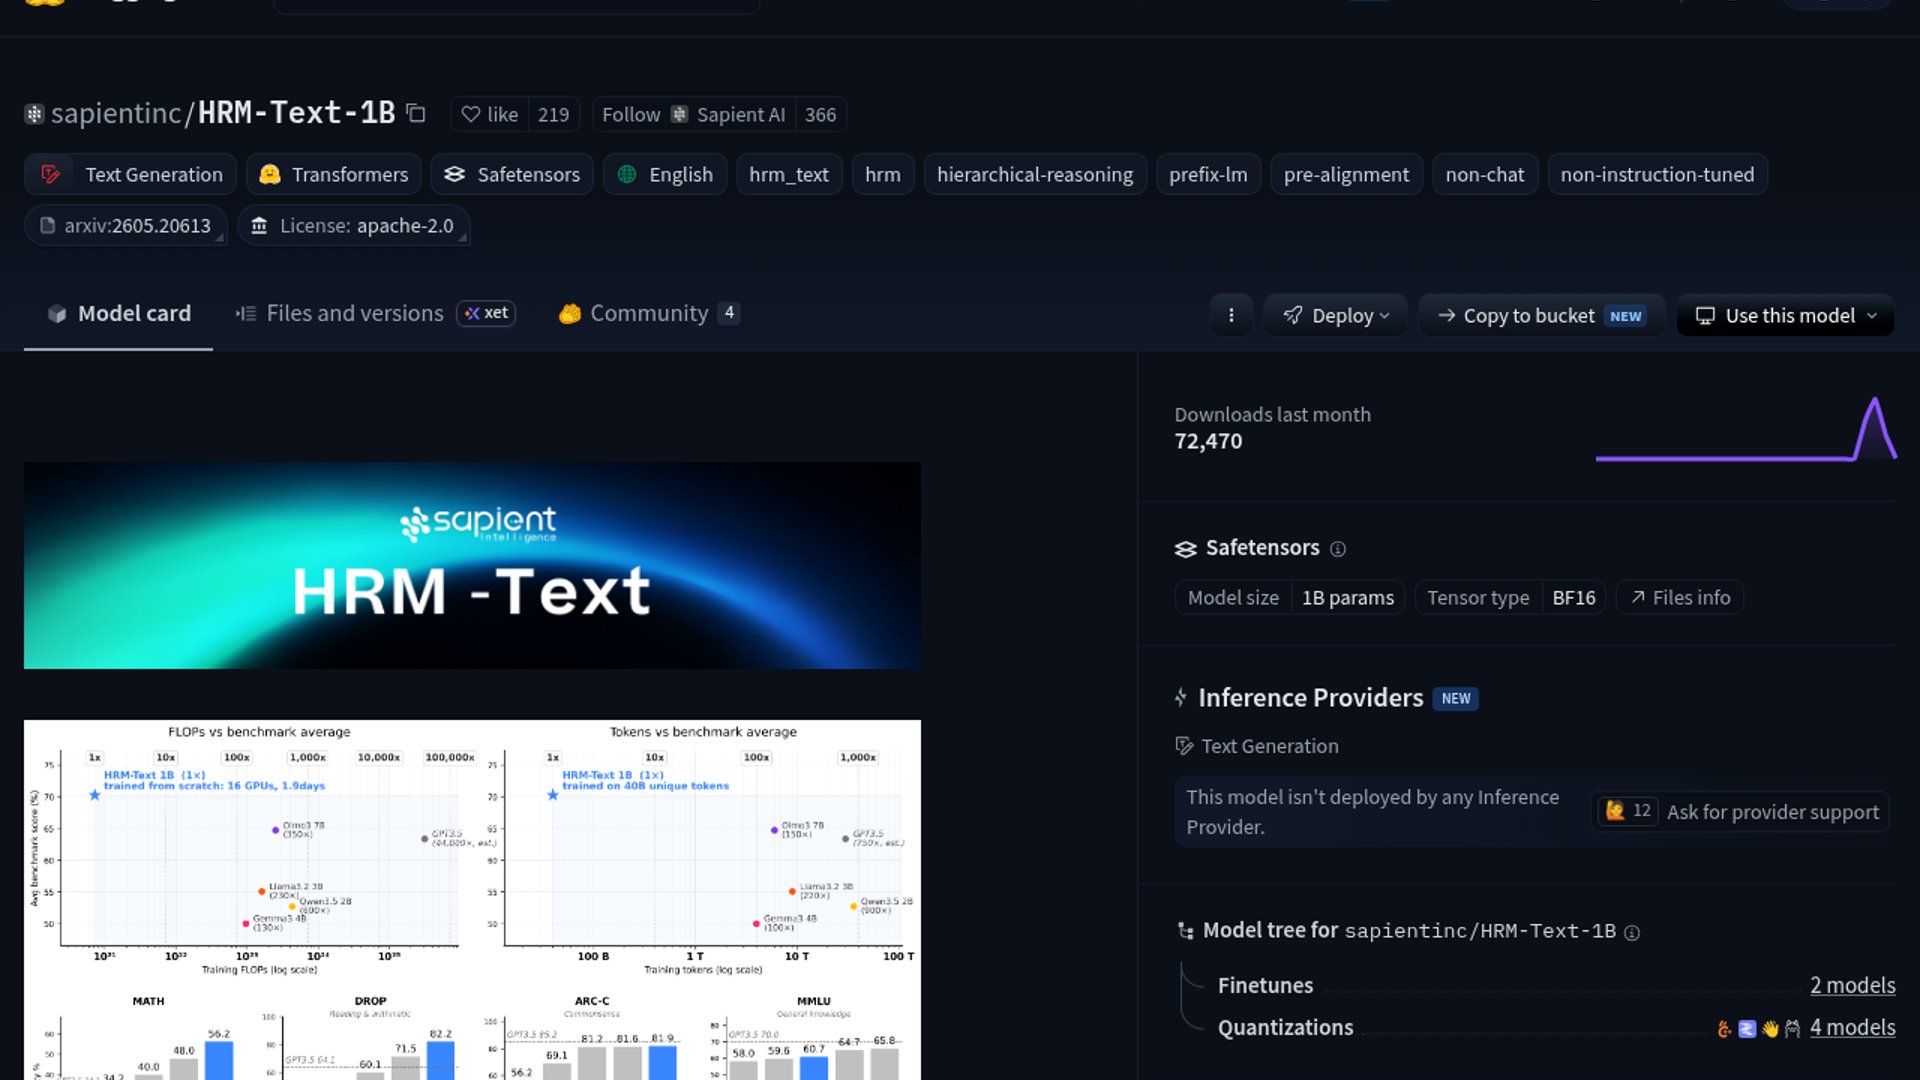Click the Inference Providers NEW badge

point(1455,698)
